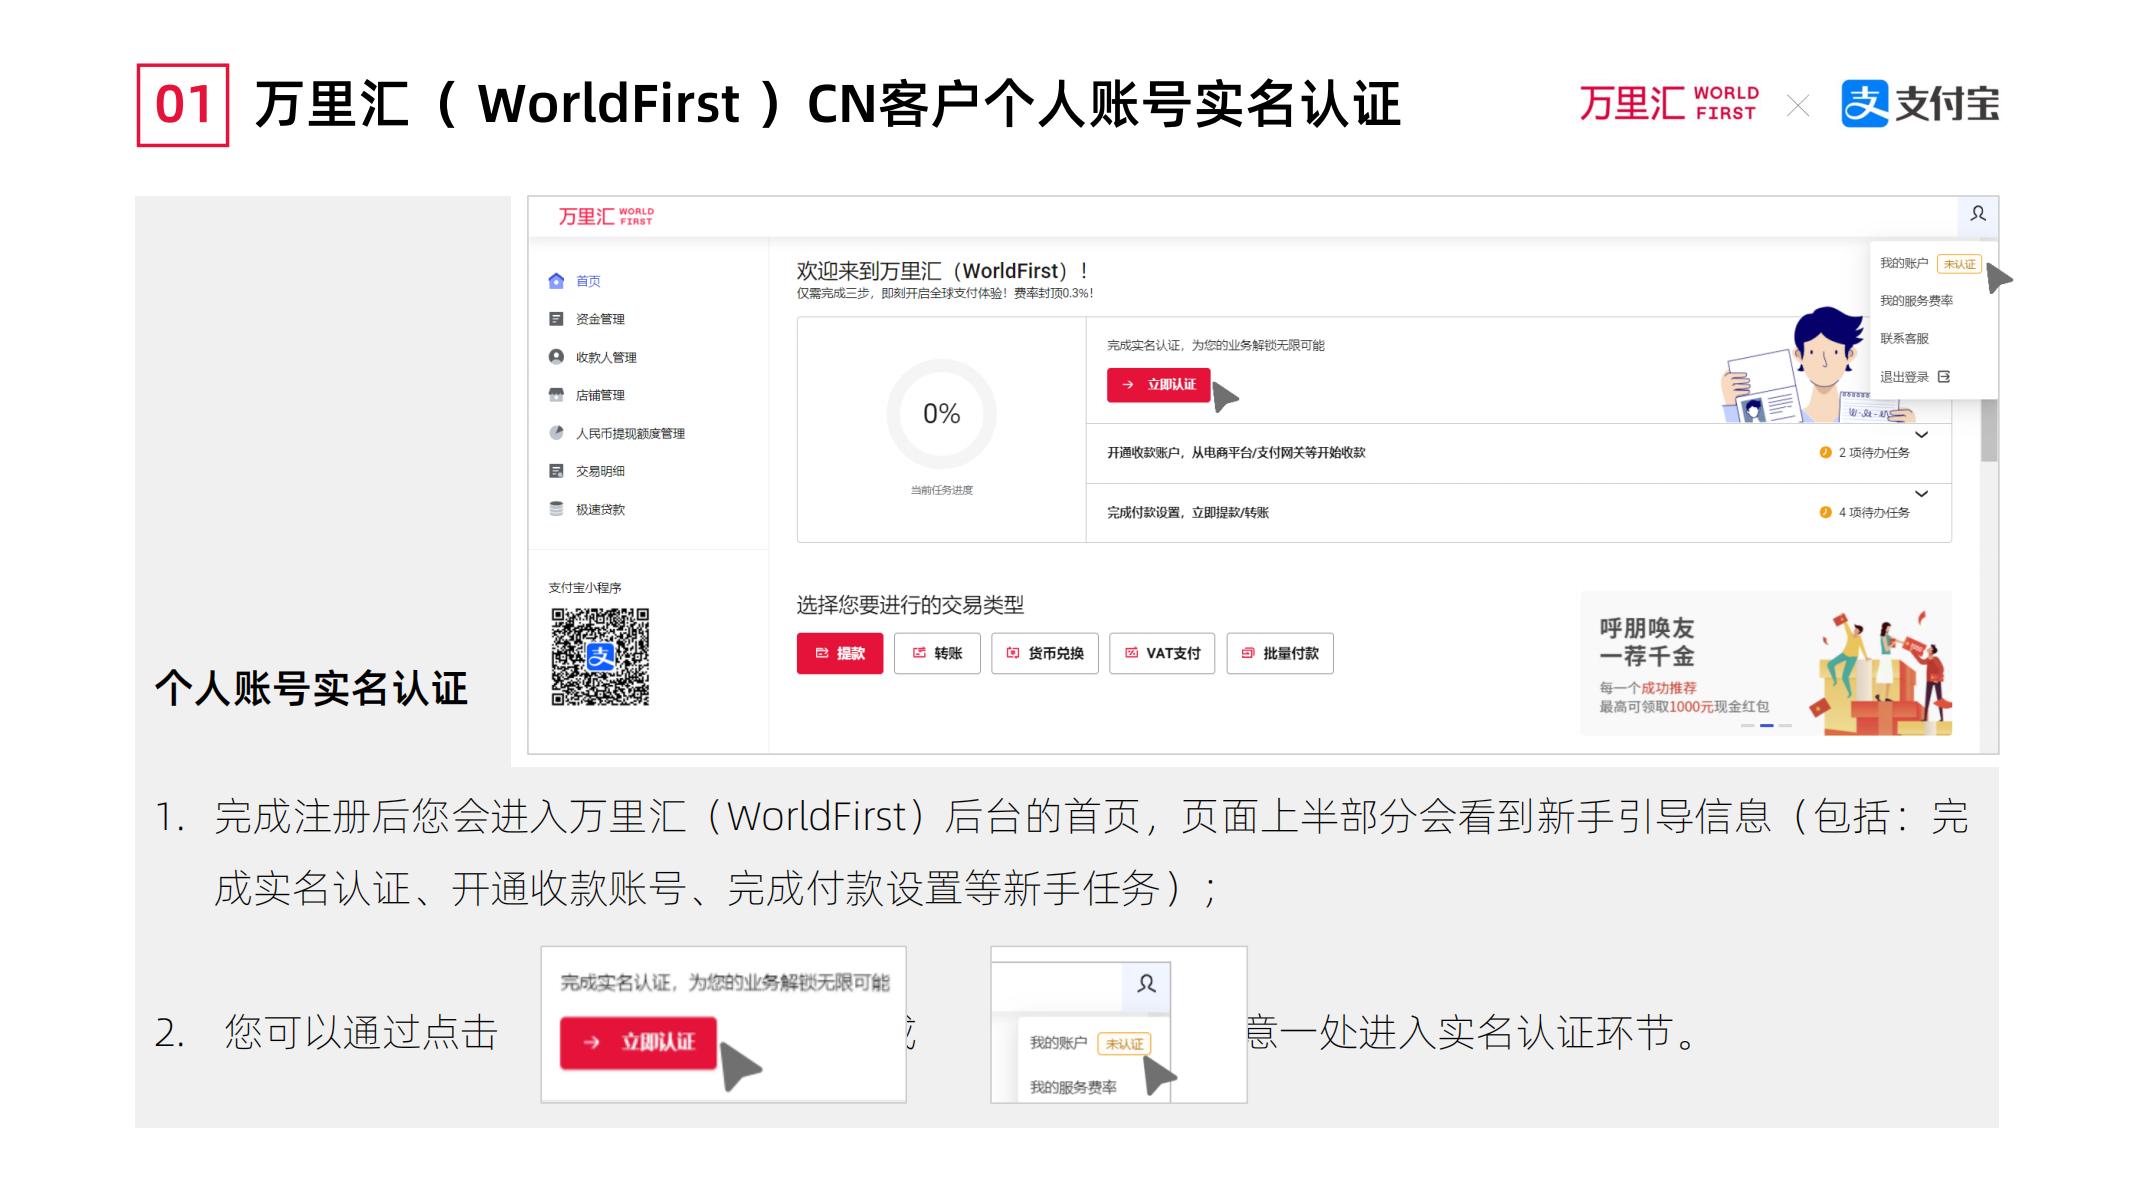
Task: Select 联系客服 in user dropdown
Action: [1904, 339]
